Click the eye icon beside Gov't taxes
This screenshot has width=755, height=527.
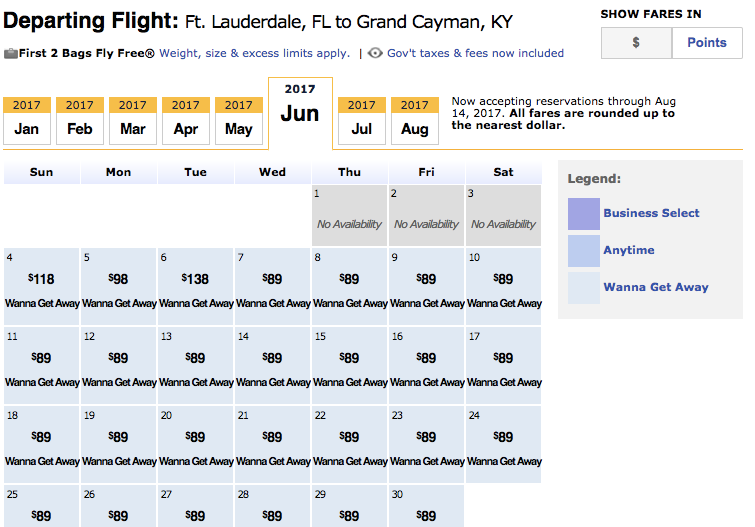375,53
